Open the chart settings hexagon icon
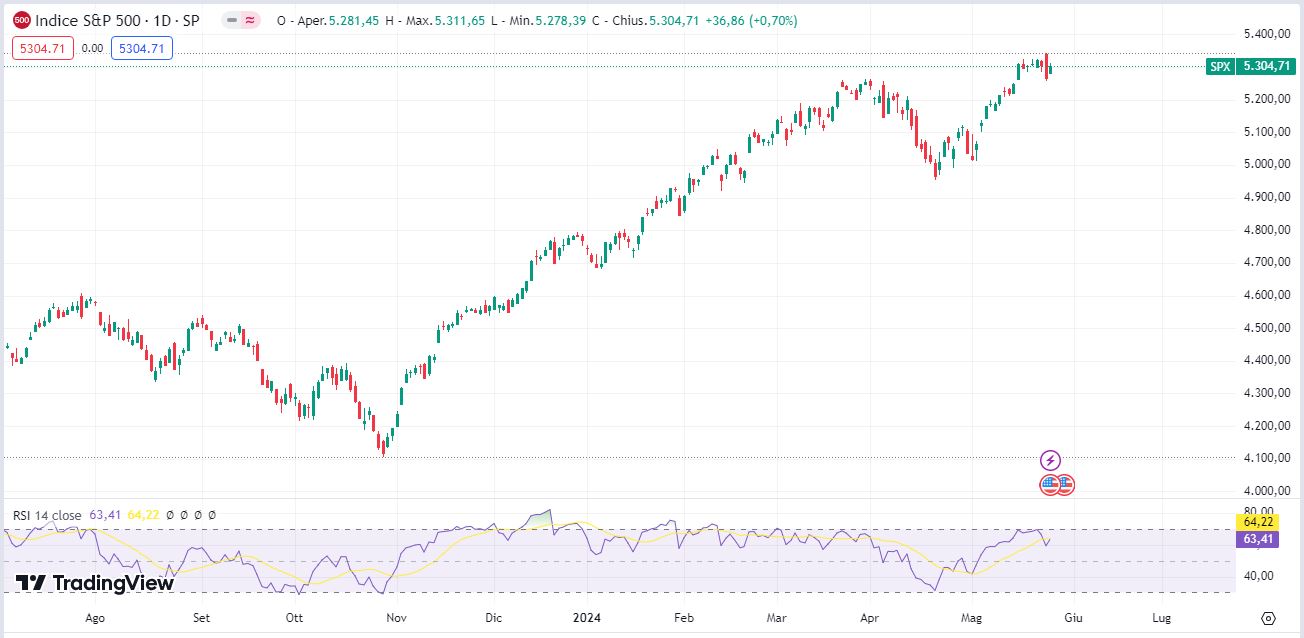Image resolution: width=1304 pixels, height=638 pixels. pyautogui.click(x=1268, y=618)
